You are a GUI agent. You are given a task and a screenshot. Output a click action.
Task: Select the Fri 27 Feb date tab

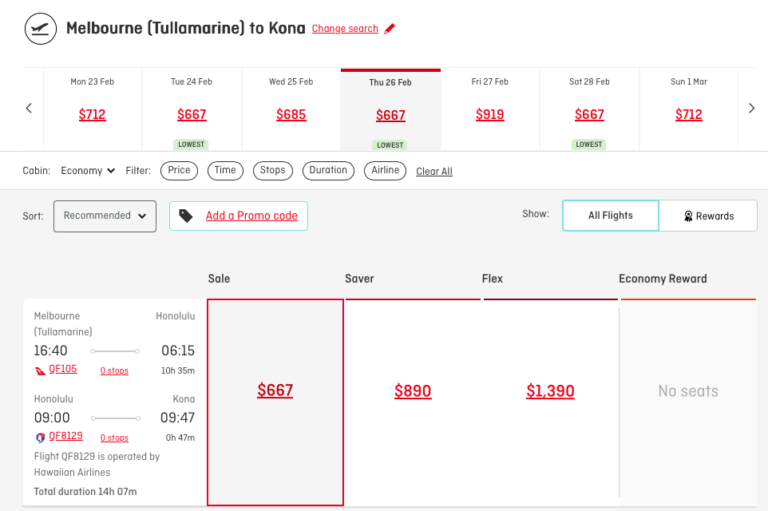click(x=490, y=108)
